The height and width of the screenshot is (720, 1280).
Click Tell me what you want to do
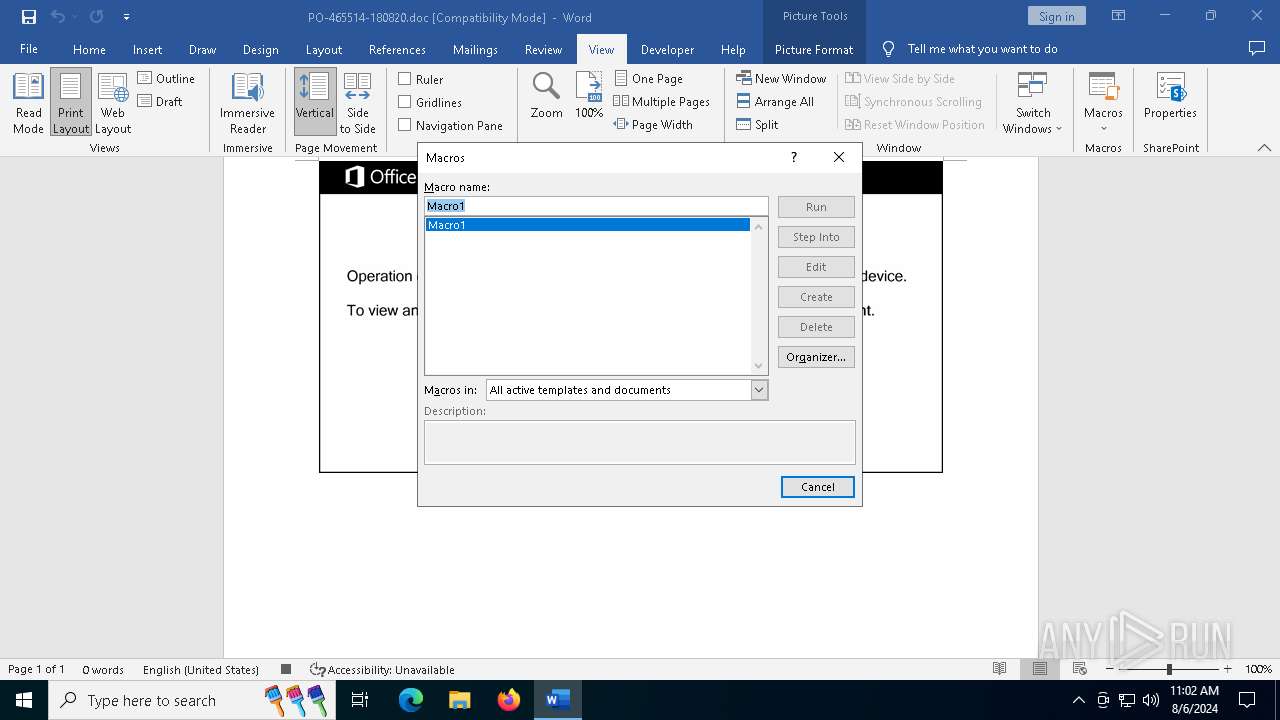[982, 49]
